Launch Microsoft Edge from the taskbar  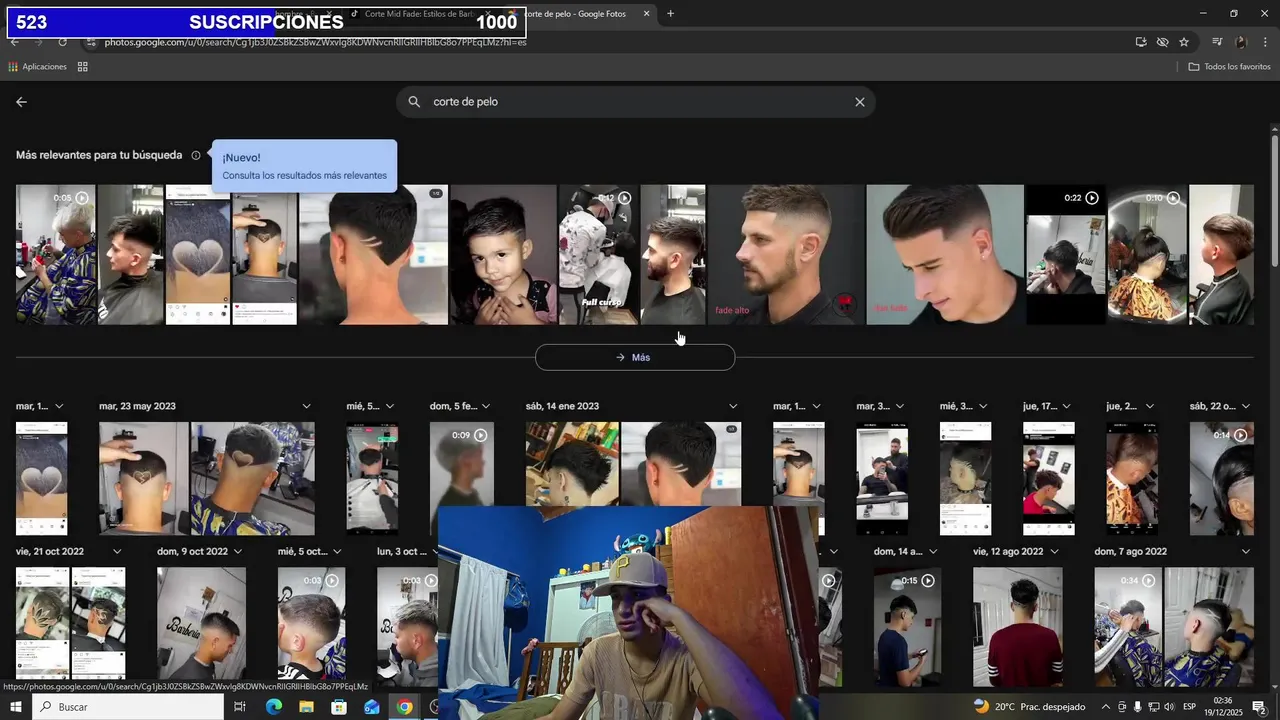273,707
